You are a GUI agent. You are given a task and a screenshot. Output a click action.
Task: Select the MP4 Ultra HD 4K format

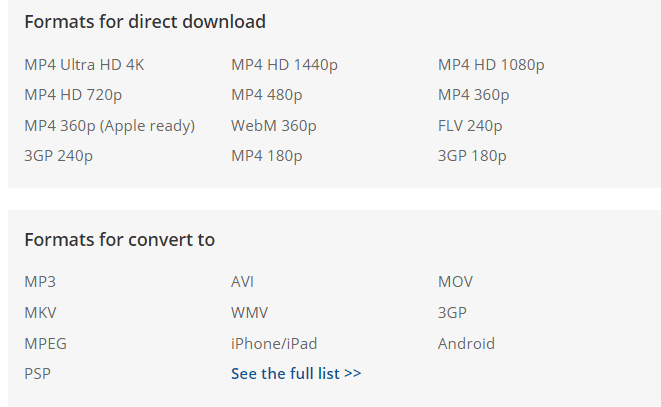coord(84,65)
